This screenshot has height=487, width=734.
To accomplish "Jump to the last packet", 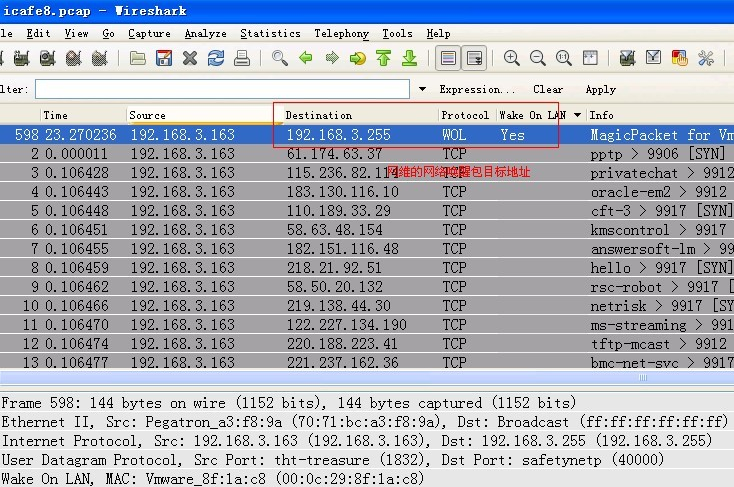I will (x=410, y=59).
